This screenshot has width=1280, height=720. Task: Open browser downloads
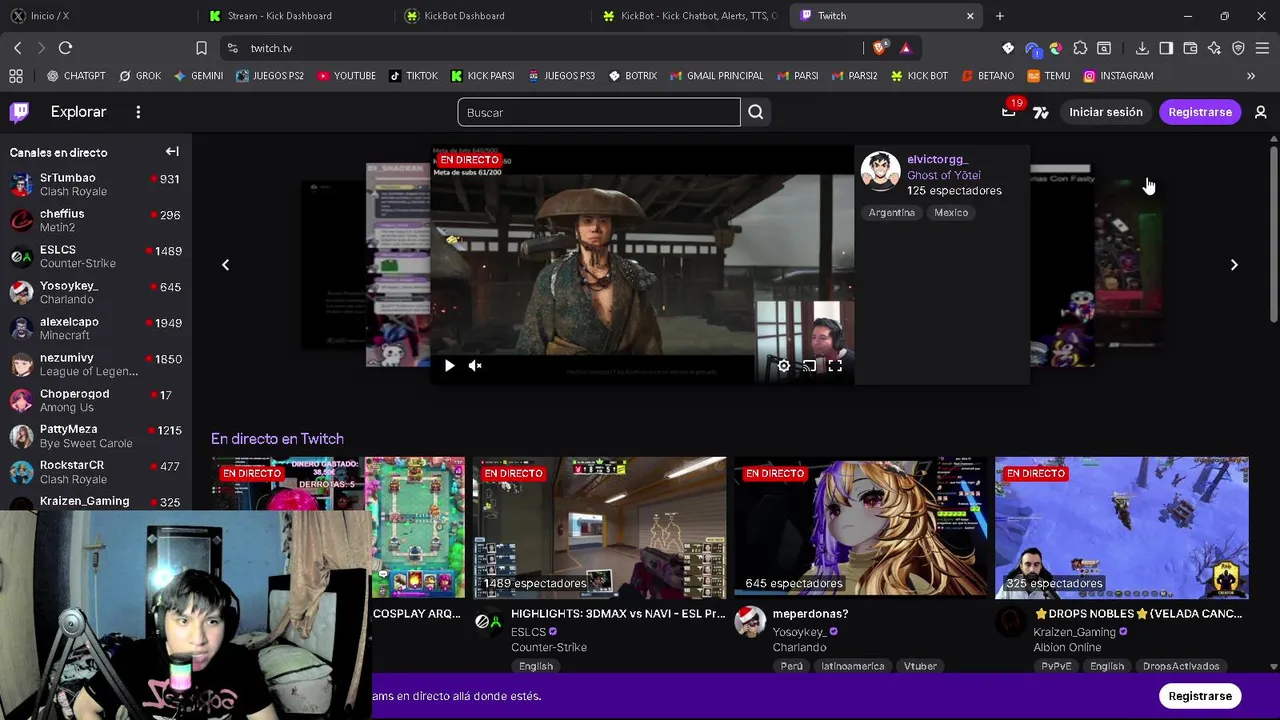pos(1142,48)
